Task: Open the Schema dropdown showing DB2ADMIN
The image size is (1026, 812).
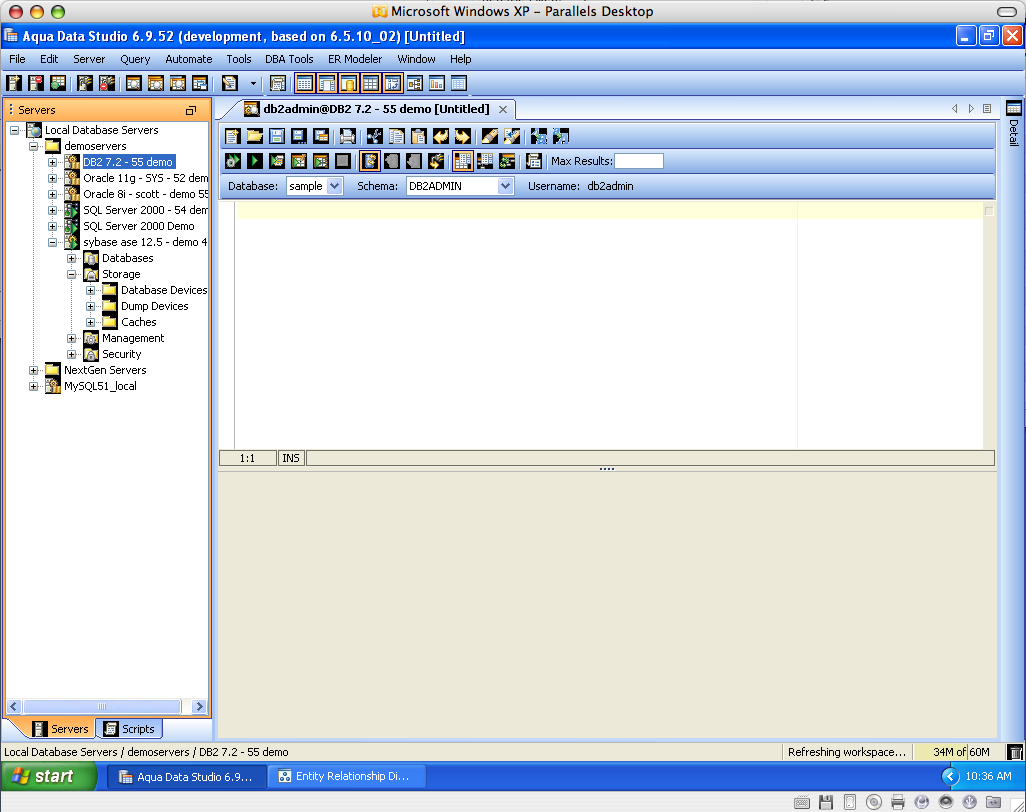Action: click(504, 186)
